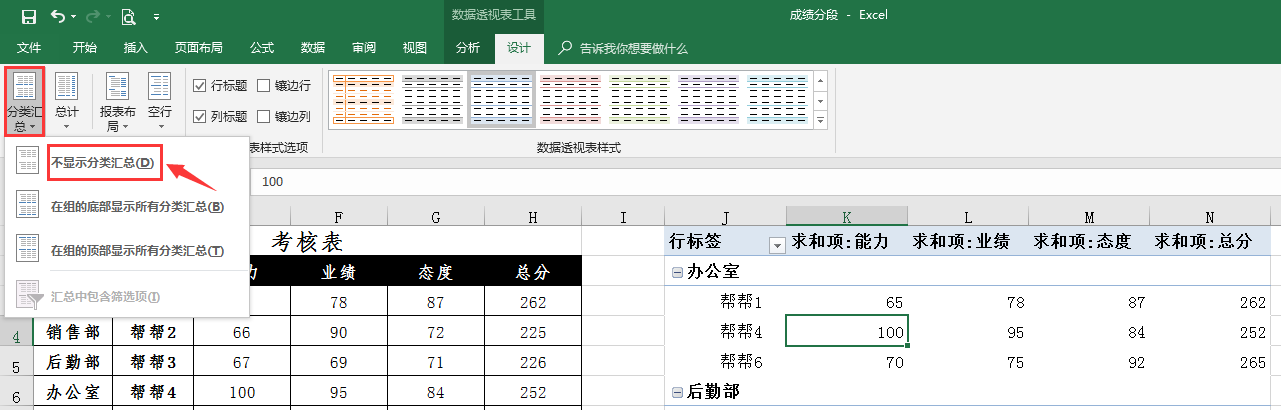The height and width of the screenshot is (410, 1281).
Task: Click the 求和项:总分 header cell
Action: click(1211, 241)
